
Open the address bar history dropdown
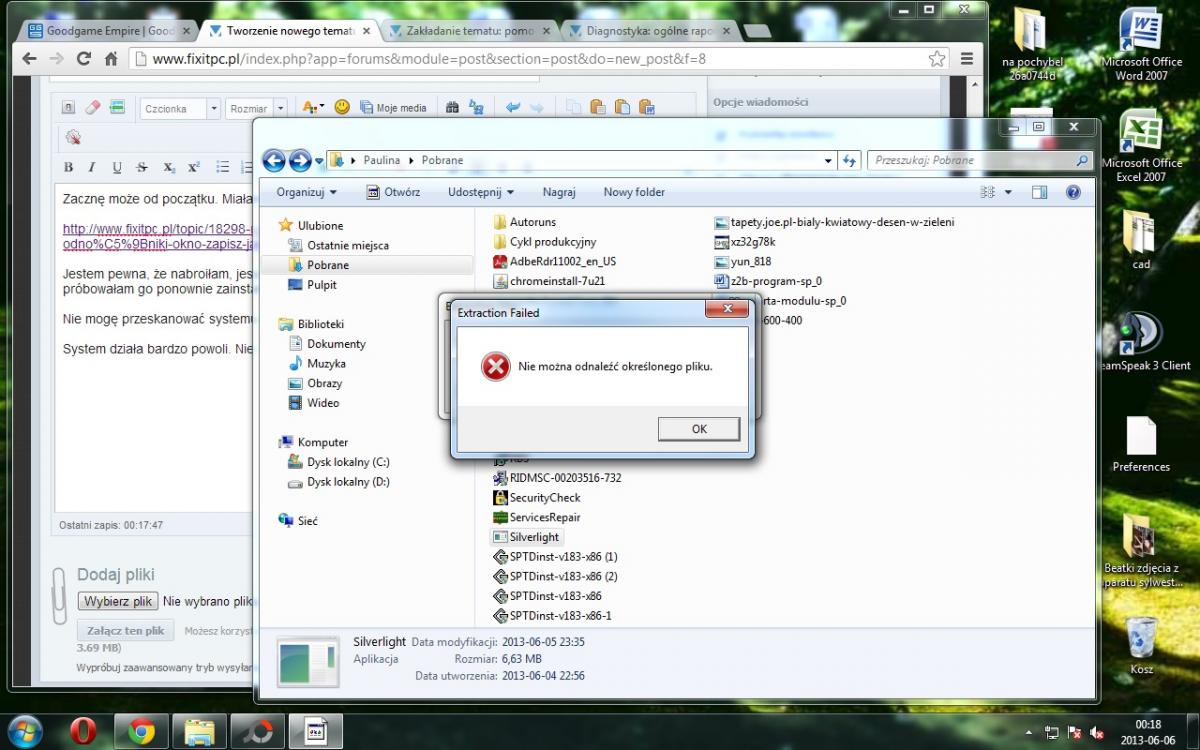point(828,160)
